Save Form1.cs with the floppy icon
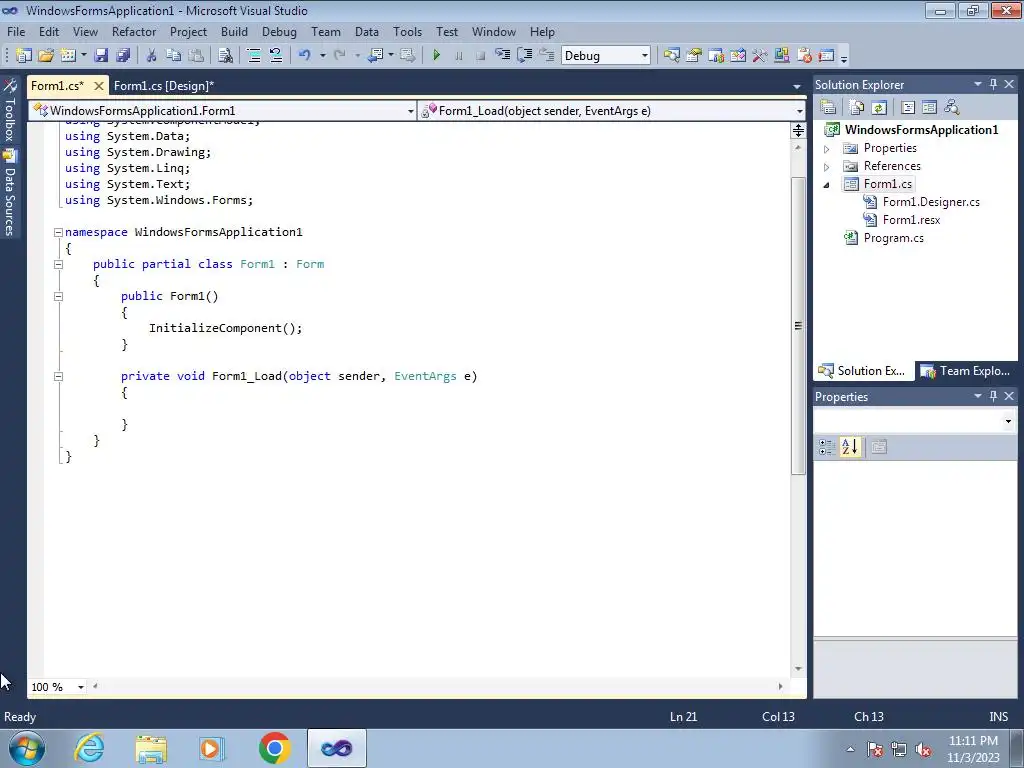 tap(101, 56)
